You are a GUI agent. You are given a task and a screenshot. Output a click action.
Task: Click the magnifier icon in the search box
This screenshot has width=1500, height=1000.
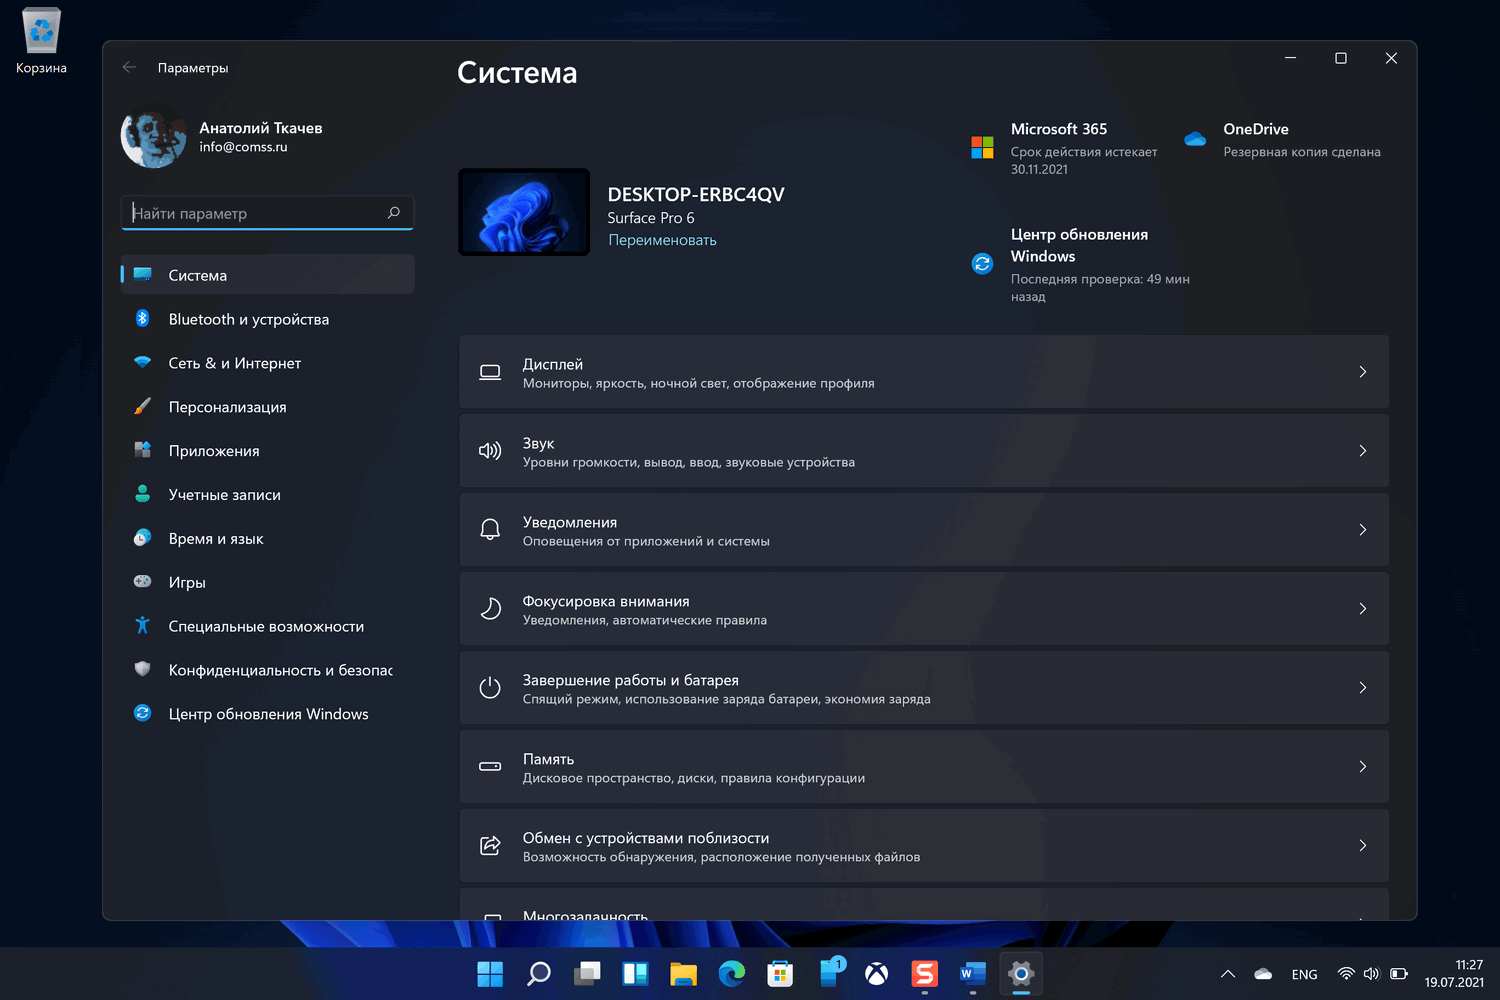(x=394, y=213)
